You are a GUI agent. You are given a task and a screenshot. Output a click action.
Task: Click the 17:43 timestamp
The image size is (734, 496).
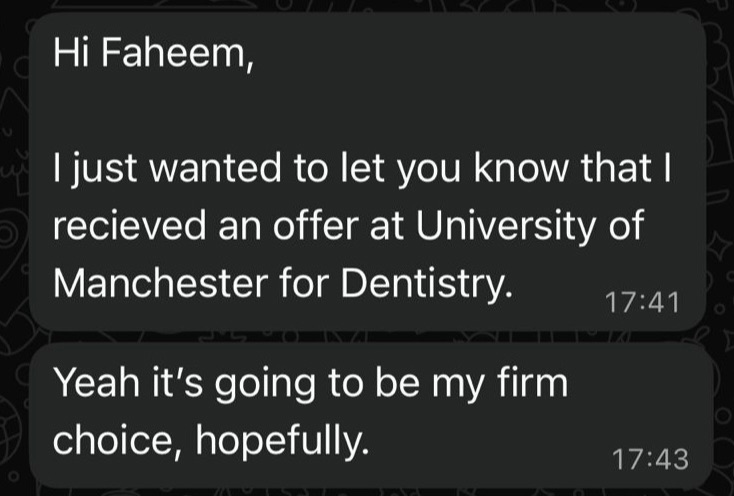coord(649,459)
